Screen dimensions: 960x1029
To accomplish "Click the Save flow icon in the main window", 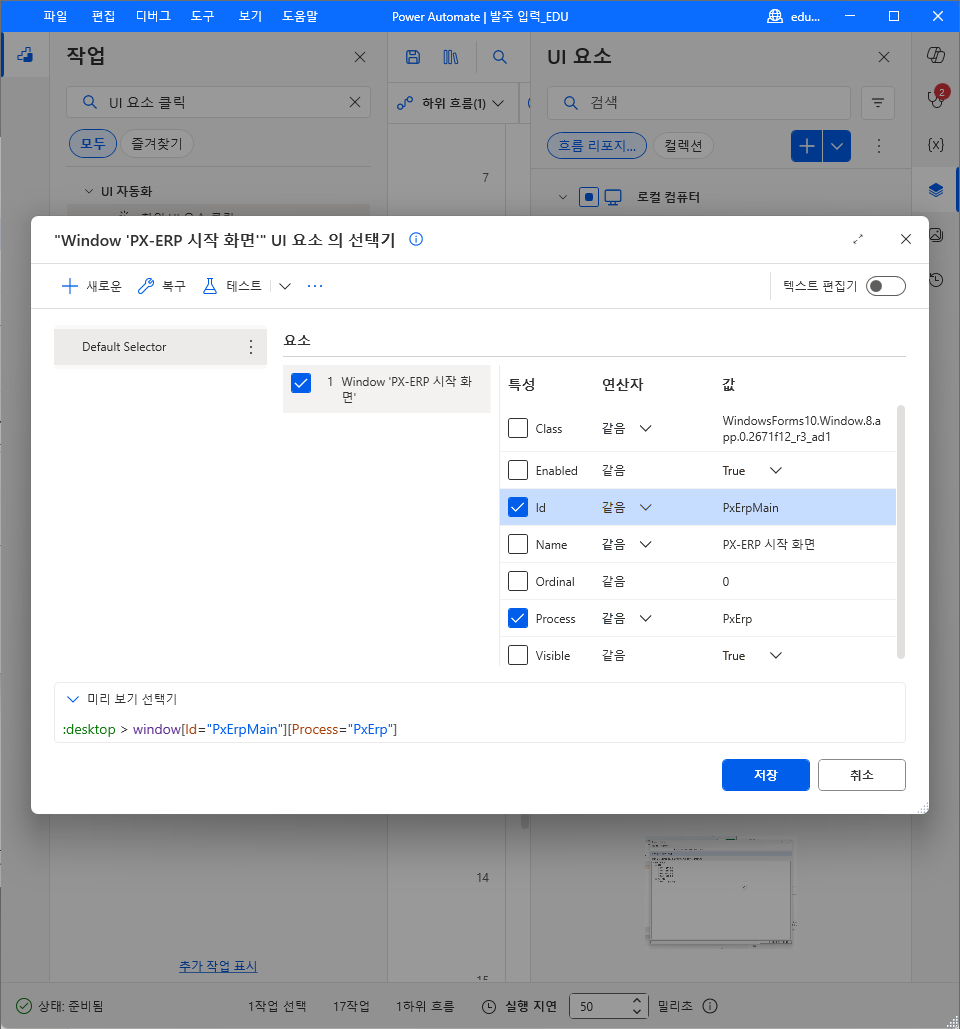I will [x=413, y=57].
